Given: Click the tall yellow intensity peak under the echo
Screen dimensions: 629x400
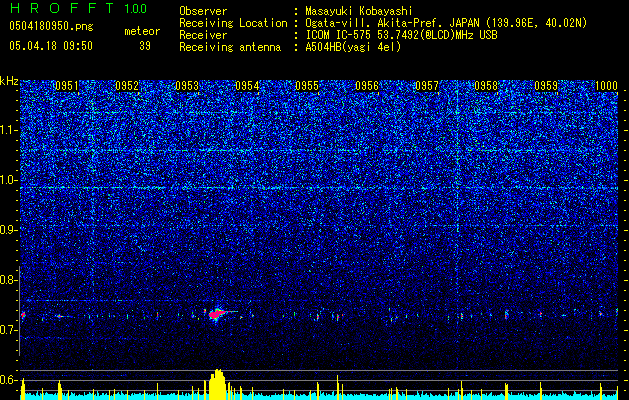Looking at the screenshot, I should coord(217,384).
